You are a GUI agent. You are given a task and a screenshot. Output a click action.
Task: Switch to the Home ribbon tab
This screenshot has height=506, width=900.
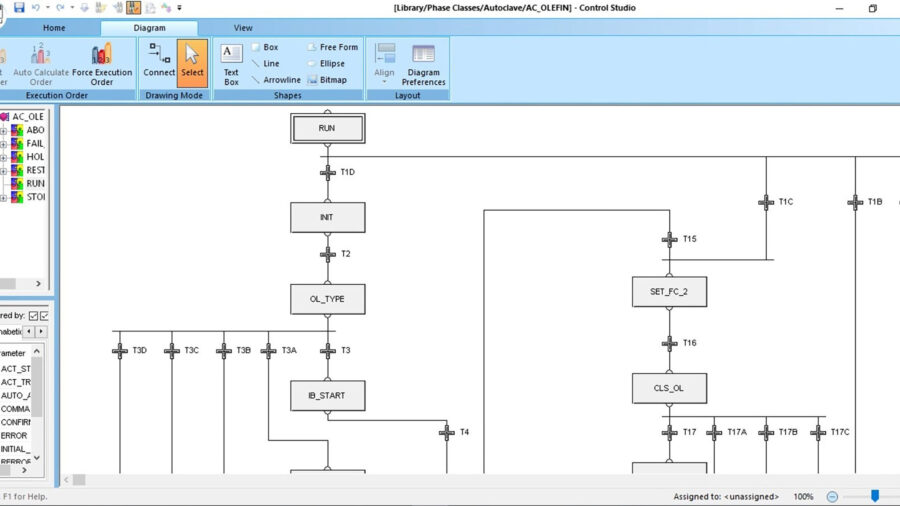54,28
